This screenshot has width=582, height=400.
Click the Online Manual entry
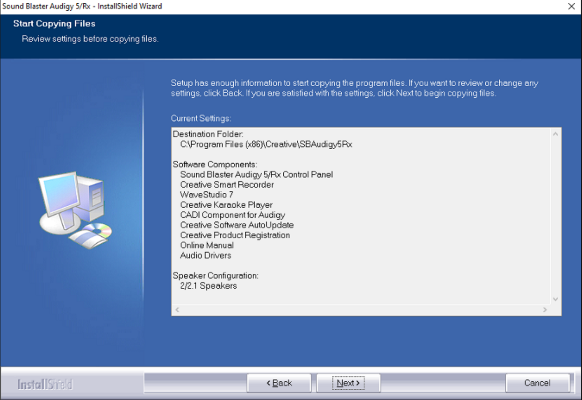point(207,245)
